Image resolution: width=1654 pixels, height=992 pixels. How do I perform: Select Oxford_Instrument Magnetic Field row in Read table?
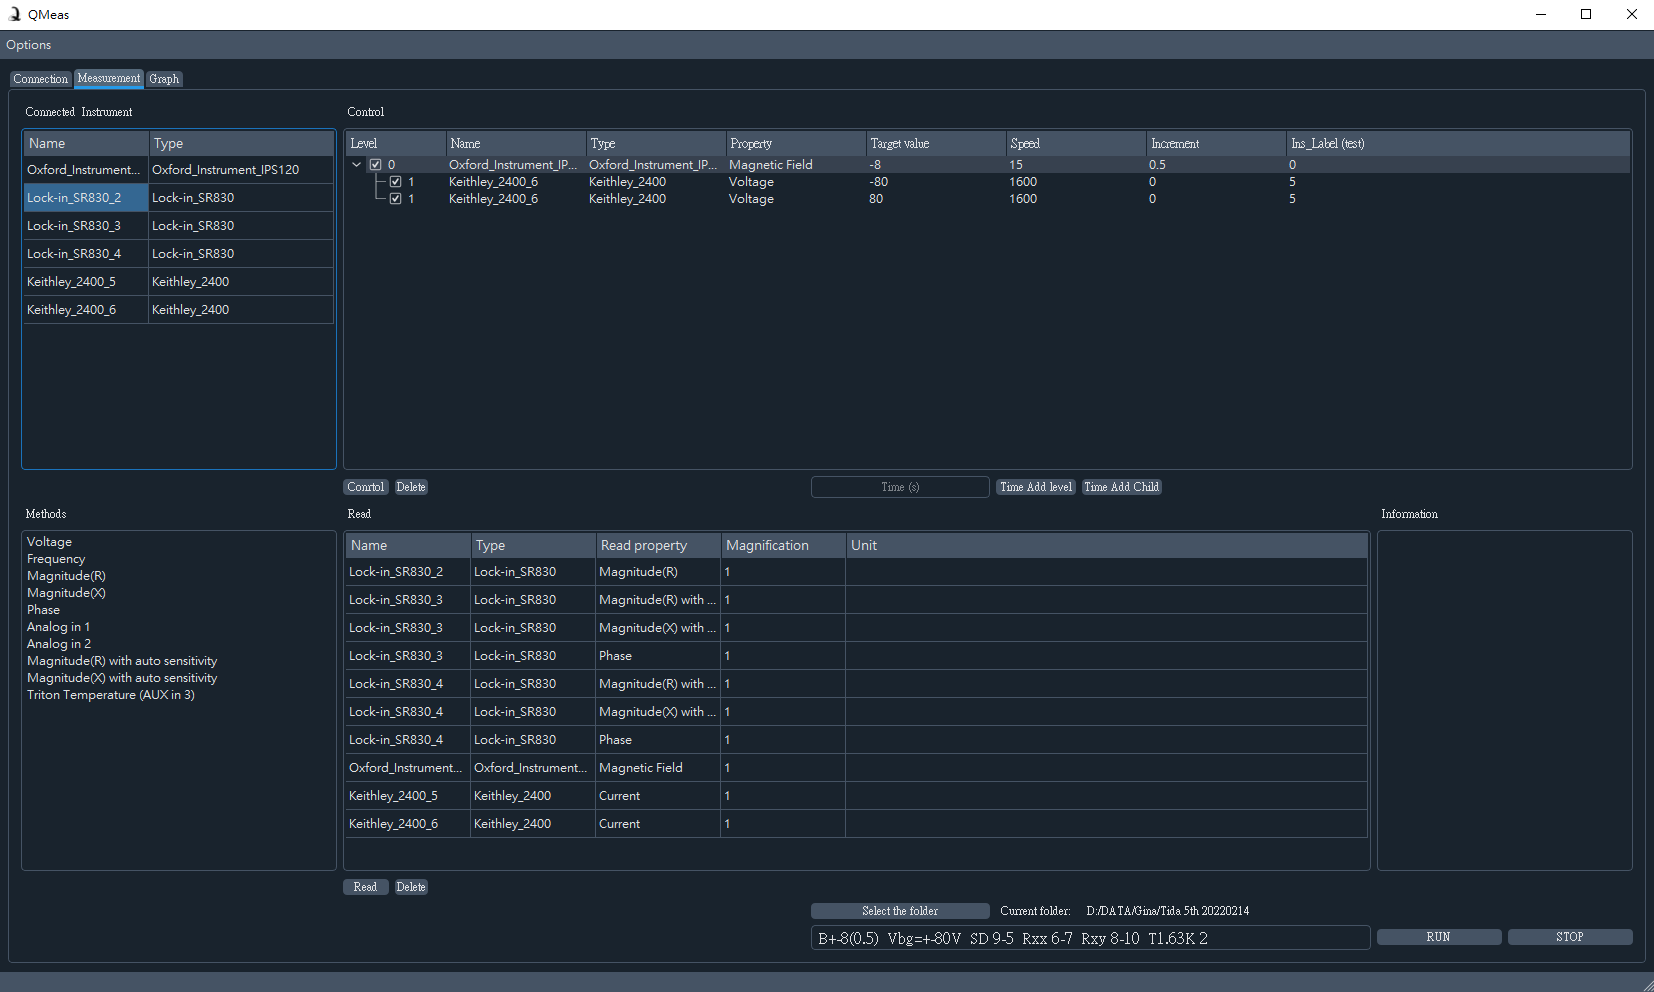856,768
